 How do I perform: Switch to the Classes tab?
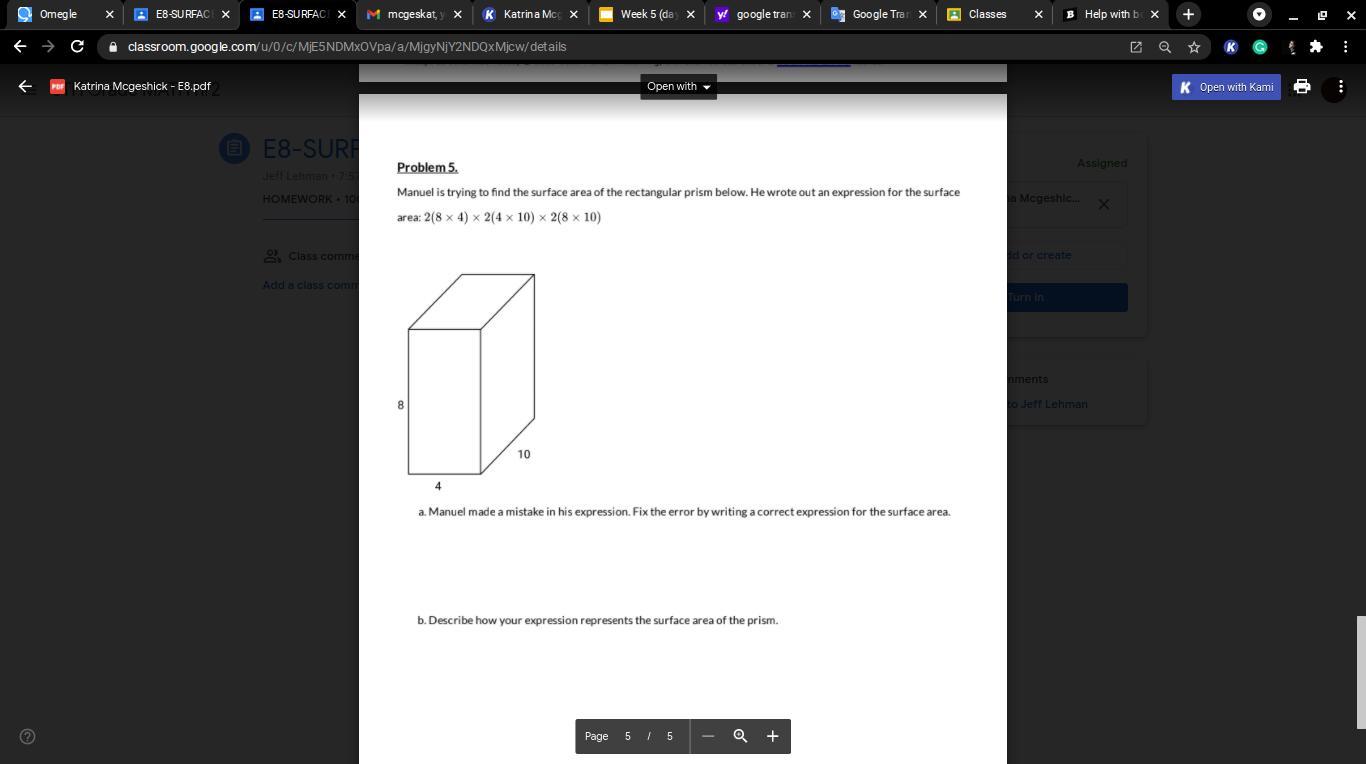pyautogui.click(x=995, y=14)
